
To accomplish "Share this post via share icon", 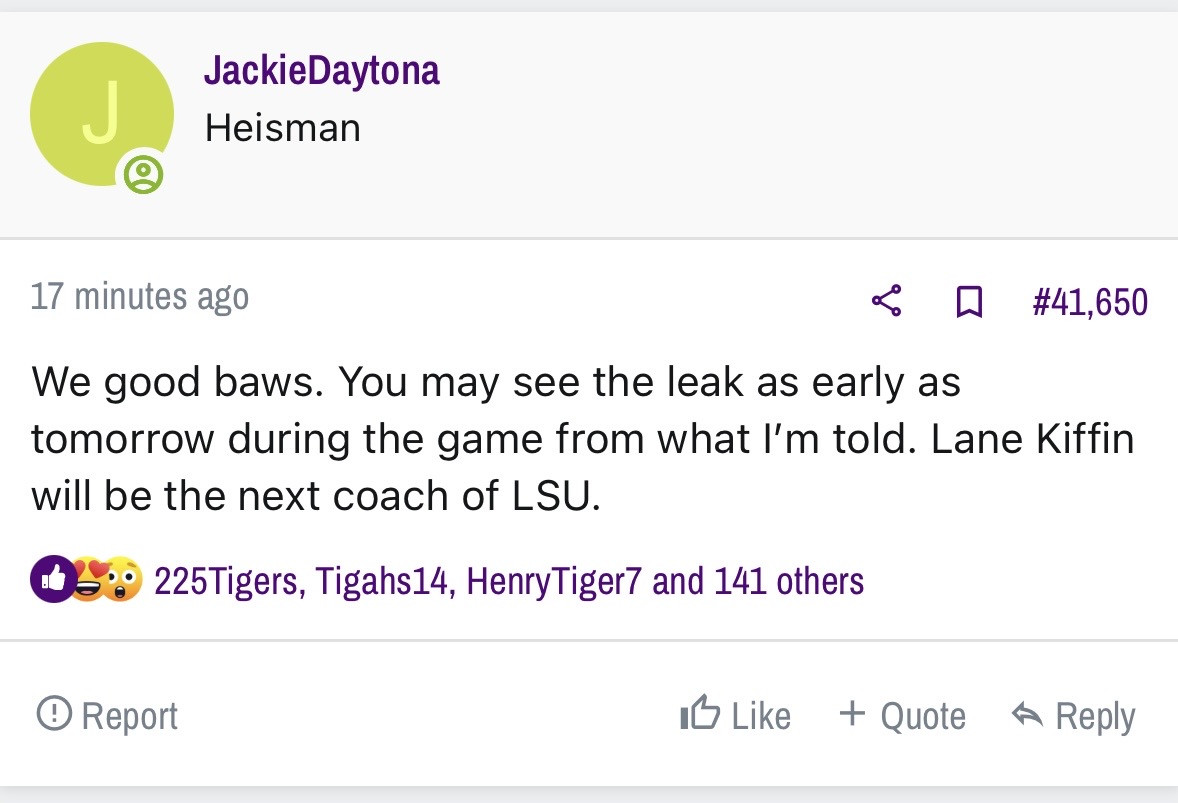I will click(886, 300).
